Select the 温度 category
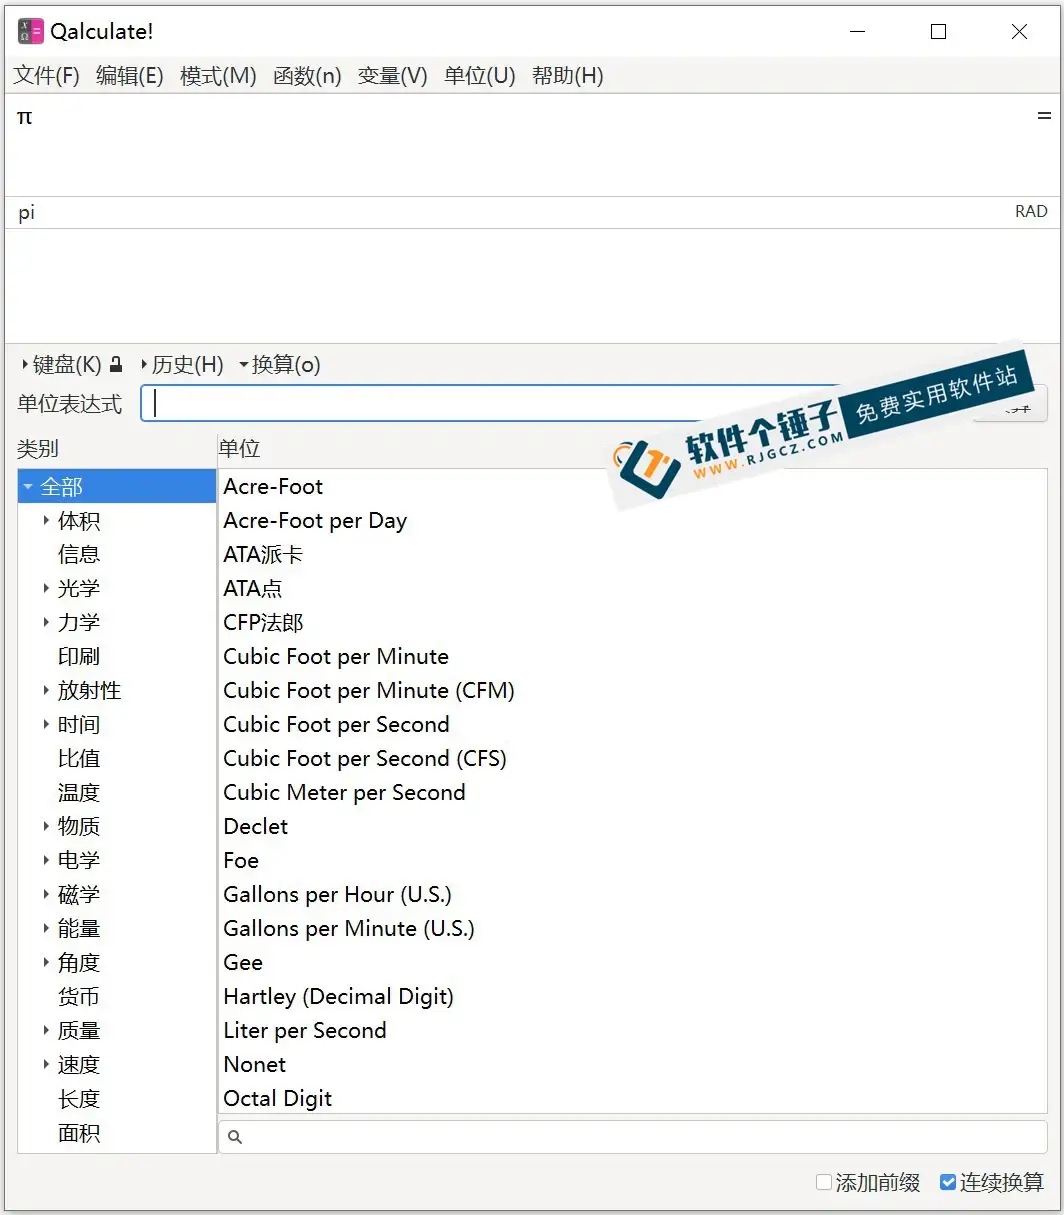The height and width of the screenshot is (1215, 1064). (79, 792)
